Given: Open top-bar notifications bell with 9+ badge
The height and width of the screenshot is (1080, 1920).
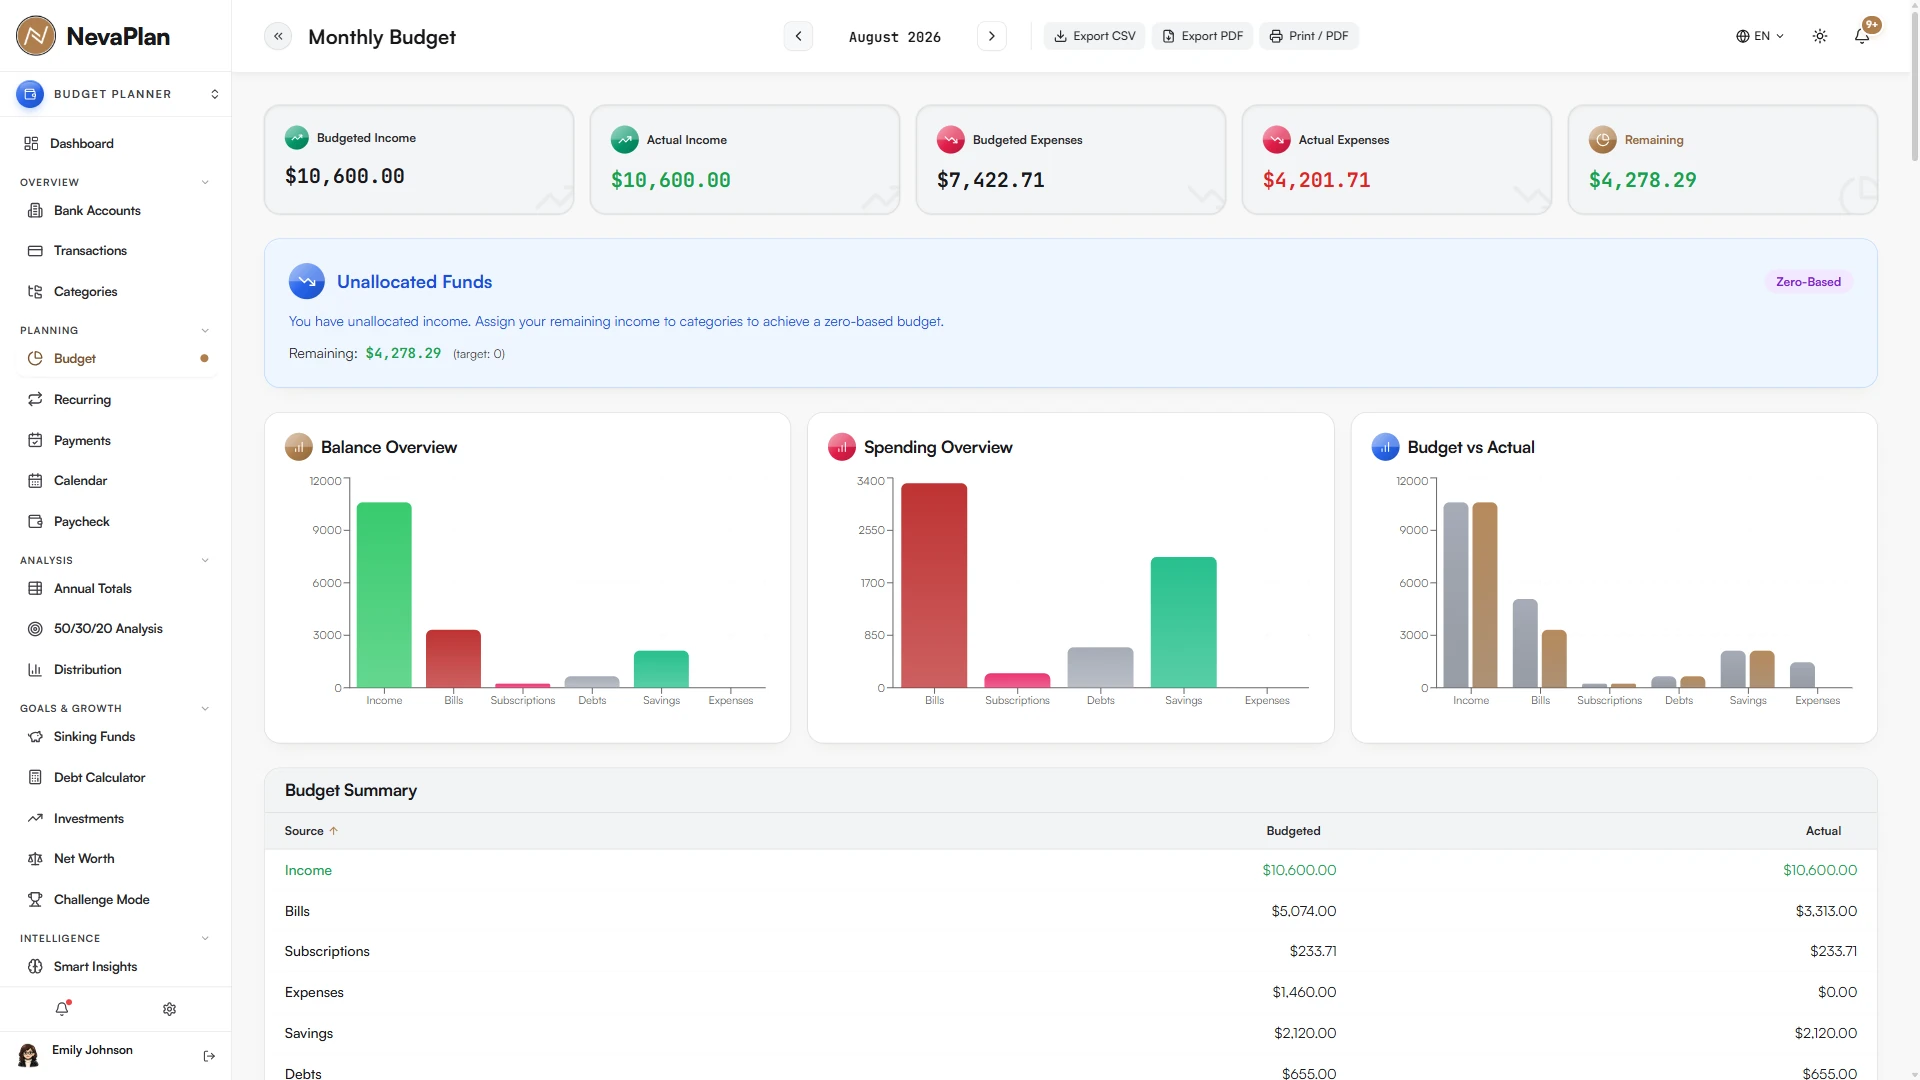Looking at the screenshot, I should tap(1862, 36).
